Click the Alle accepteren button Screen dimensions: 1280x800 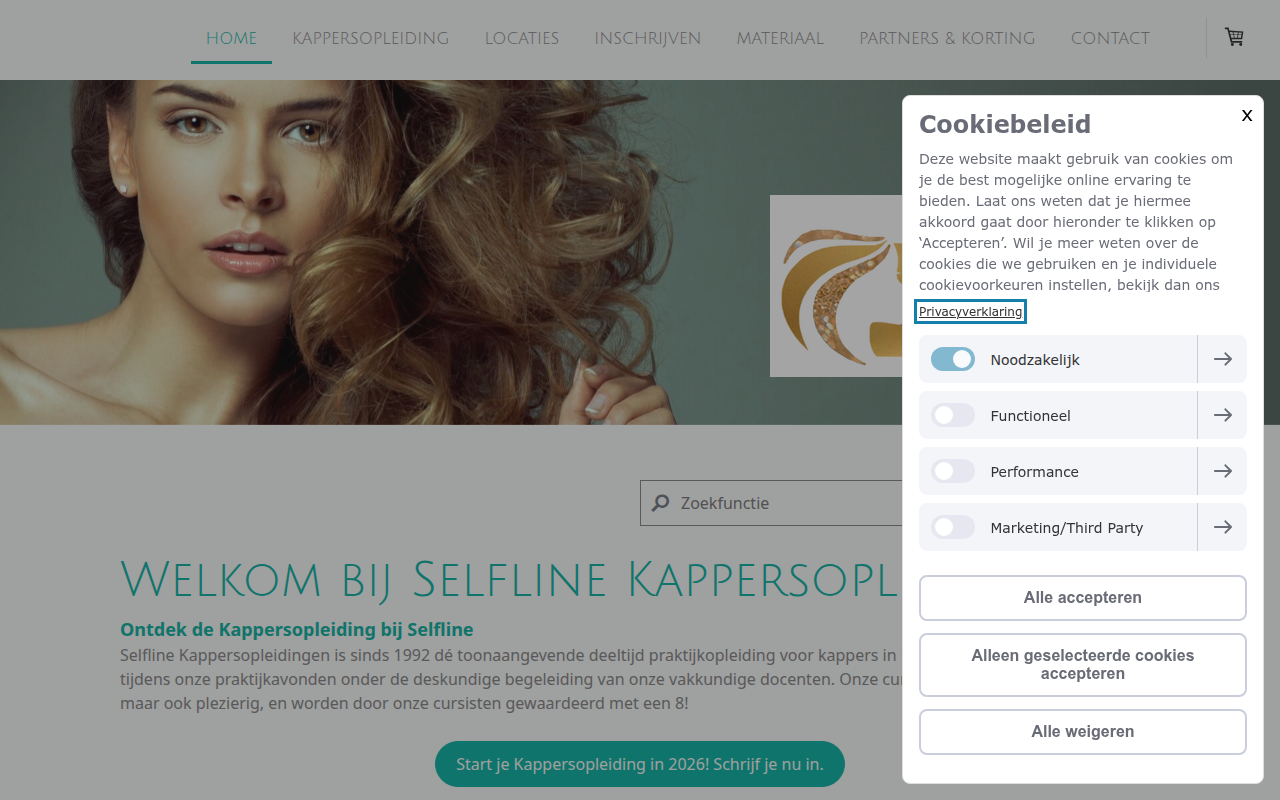(x=1083, y=598)
